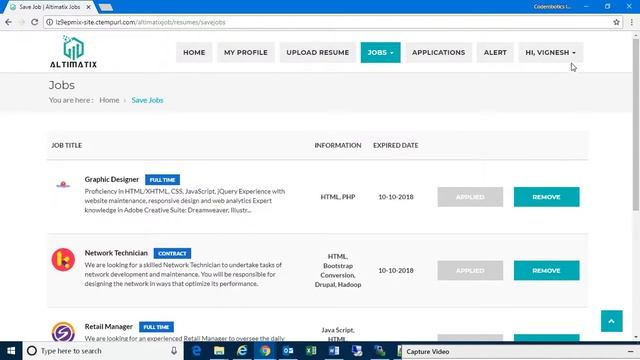Click the EXPIRED DATE column header
The width and height of the screenshot is (640, 360).
click(x=396, y=145)
